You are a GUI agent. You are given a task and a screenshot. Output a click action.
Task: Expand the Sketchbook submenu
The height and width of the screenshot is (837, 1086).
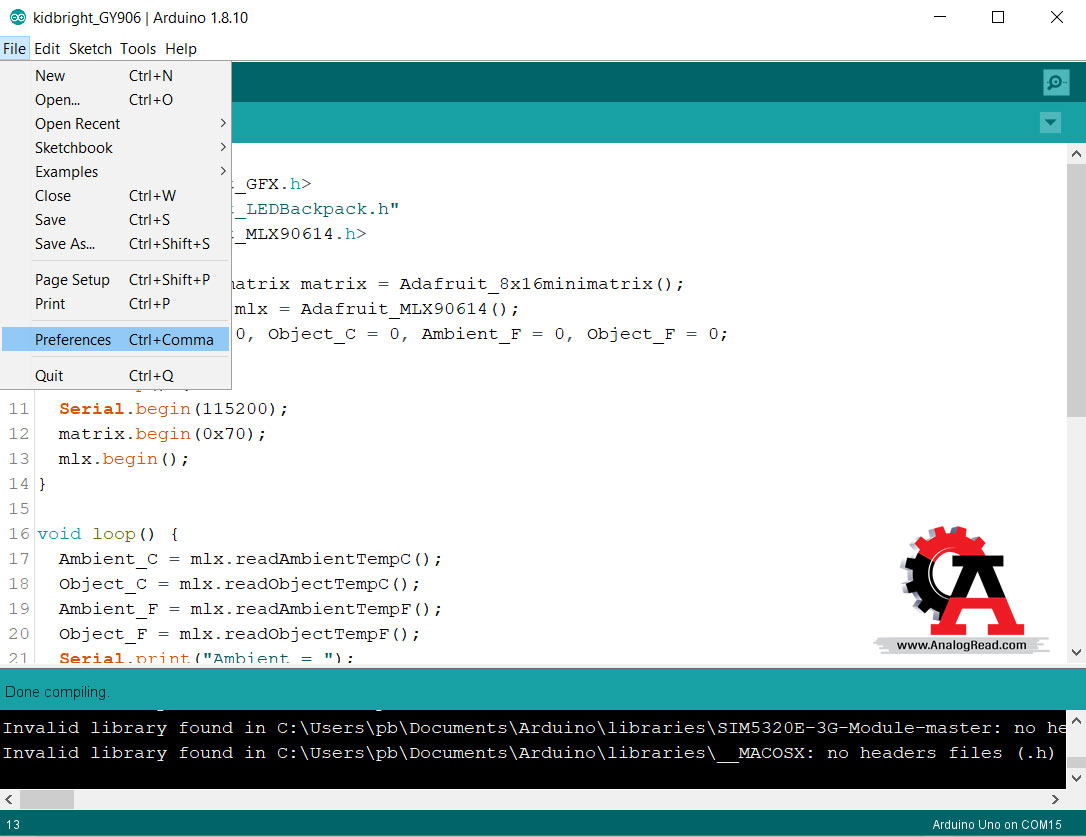coord(116,148)
